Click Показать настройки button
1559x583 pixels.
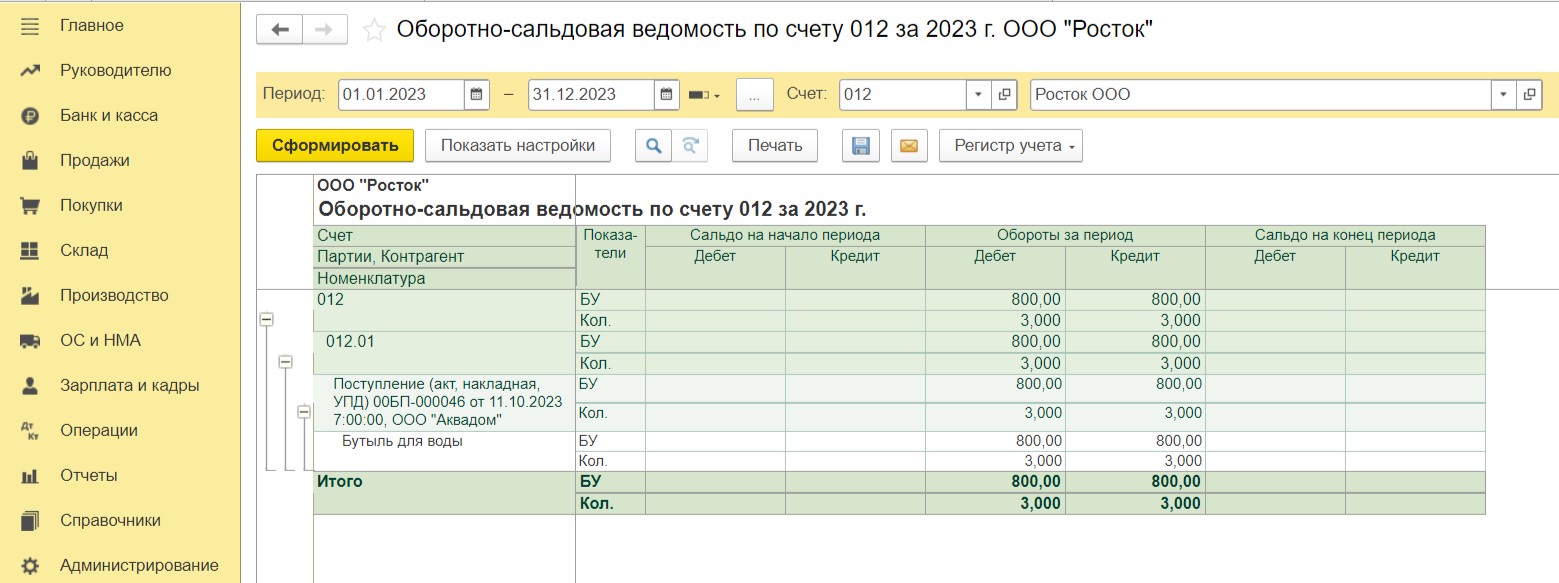518,146
